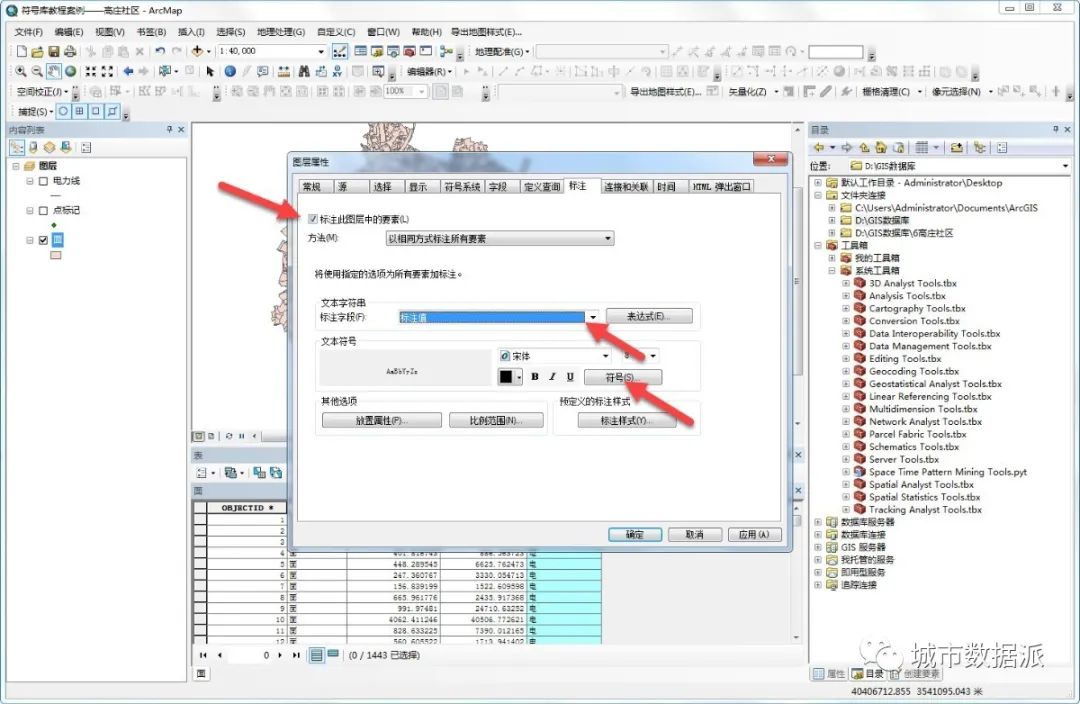The height and width of the screenshot is (704, 1080).
Task: Select the Identify tool
Action: coord(230,71)
